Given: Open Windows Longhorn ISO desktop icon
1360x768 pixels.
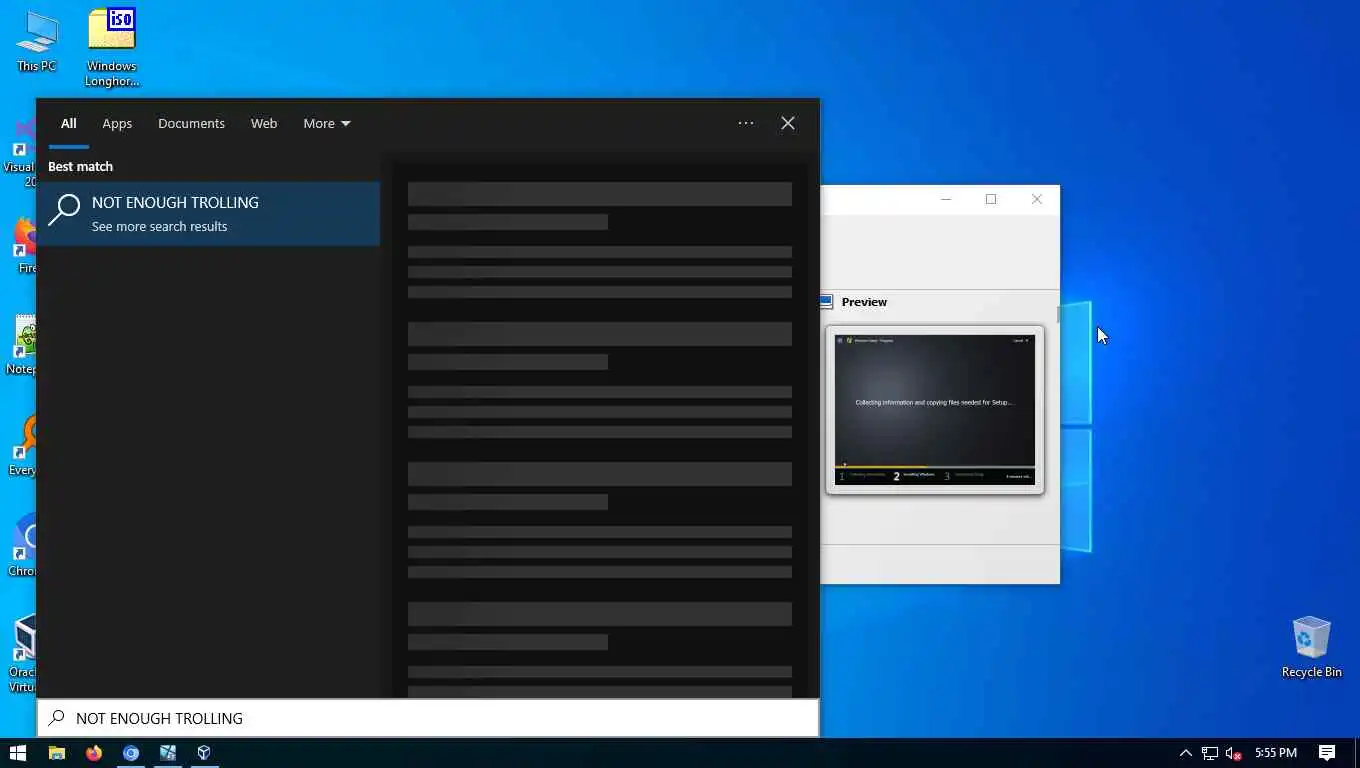Looking at the screenshot, I should click(111, 48).
